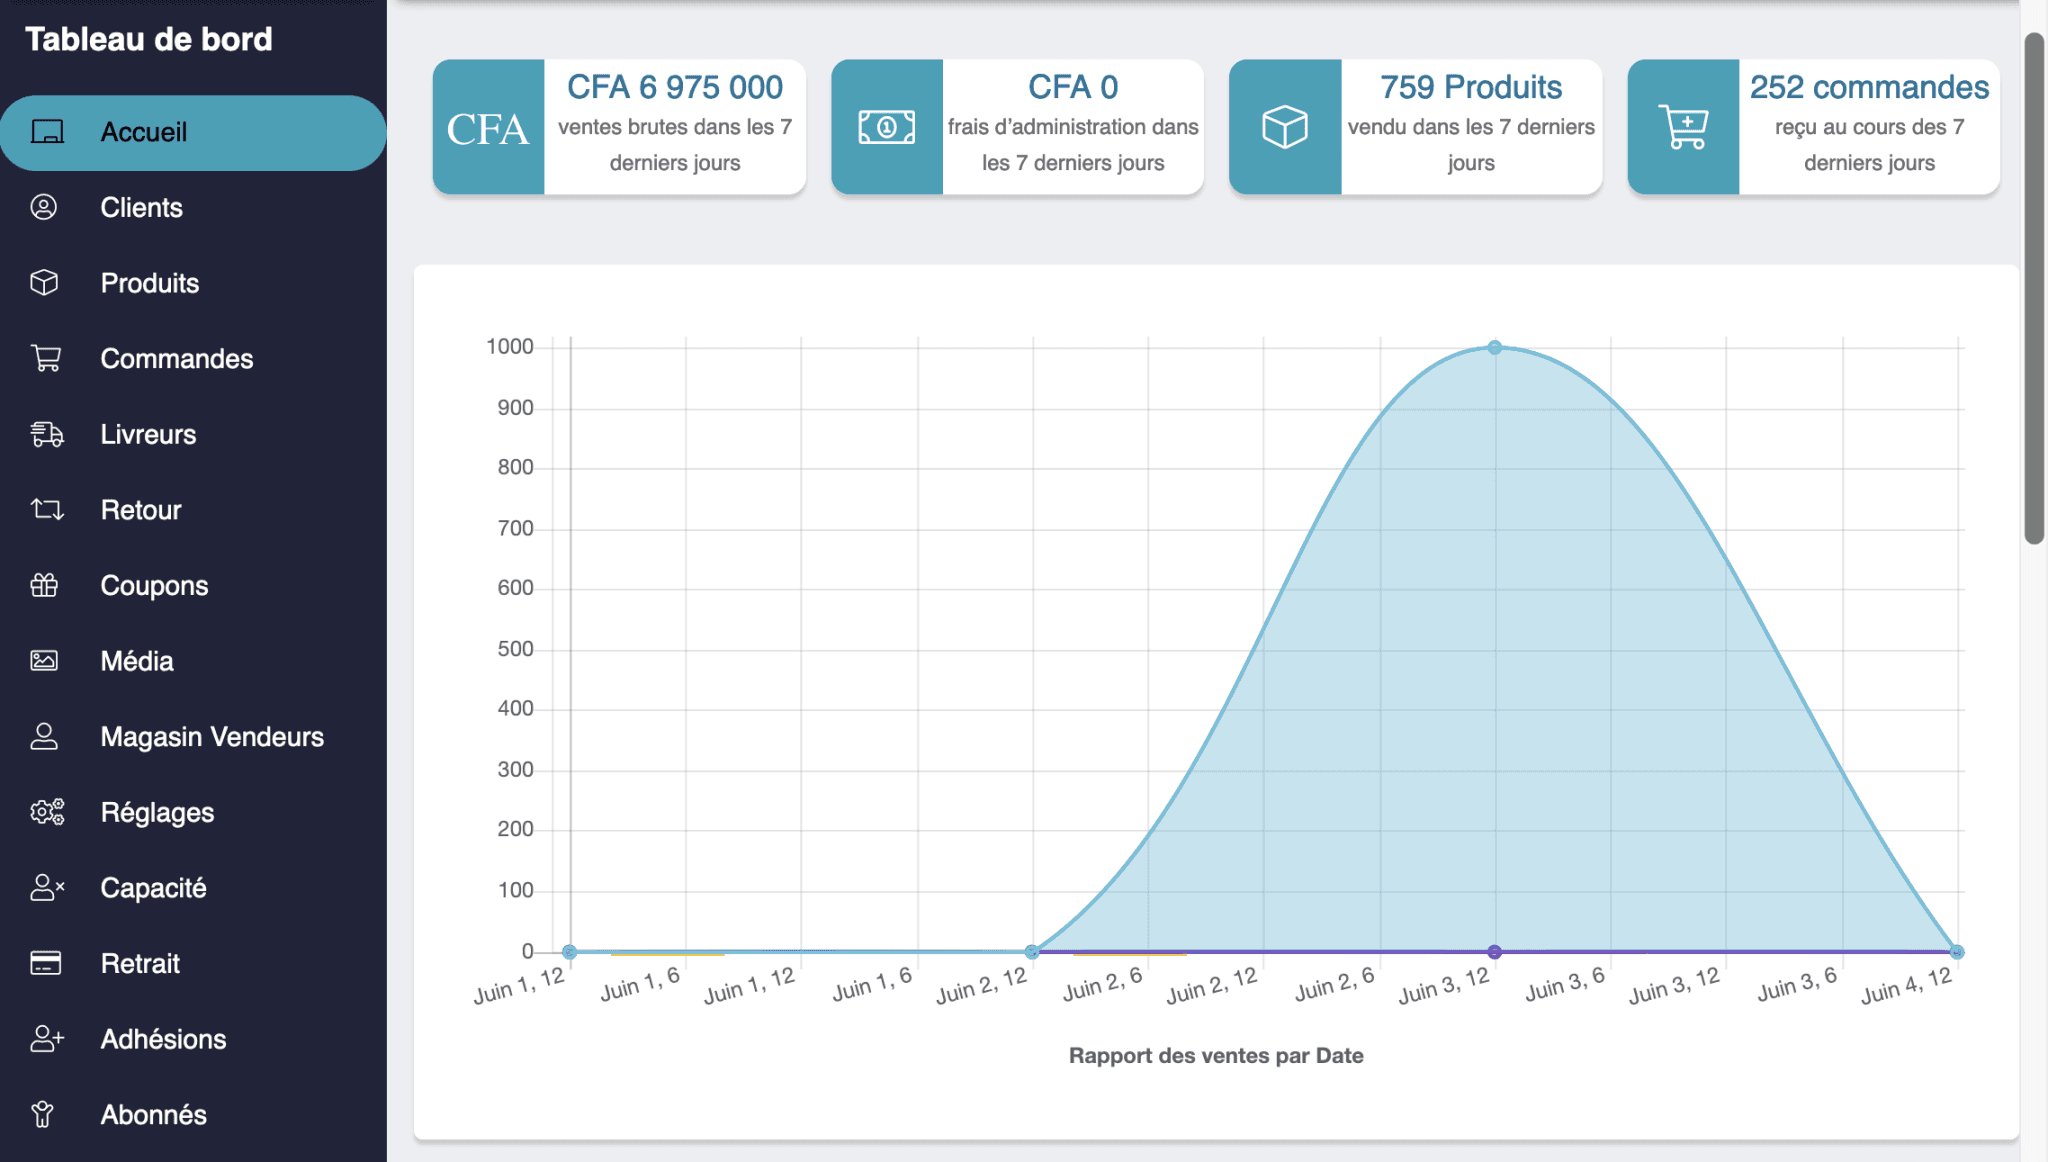Click the Média image icon
Image resolution: width=2048 pixels, height=1162 pixels.
pyautogui.click(x=44, y=660)
